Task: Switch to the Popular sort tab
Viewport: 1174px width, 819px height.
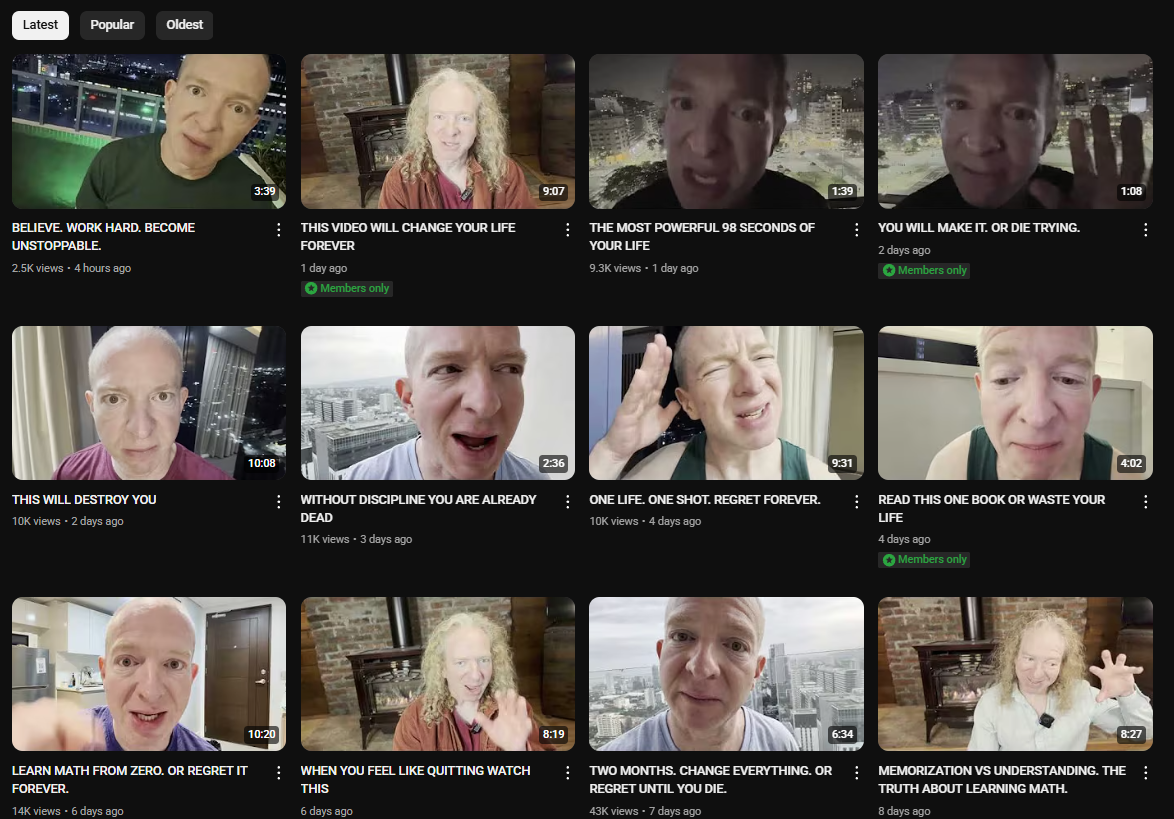Action: 112,25
